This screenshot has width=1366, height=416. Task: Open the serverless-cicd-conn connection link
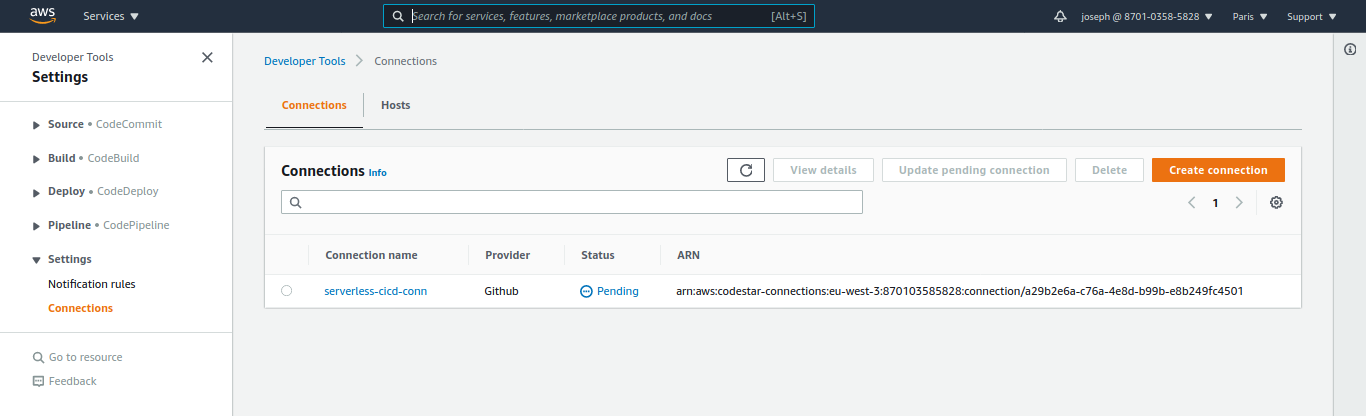pos(375,291)
